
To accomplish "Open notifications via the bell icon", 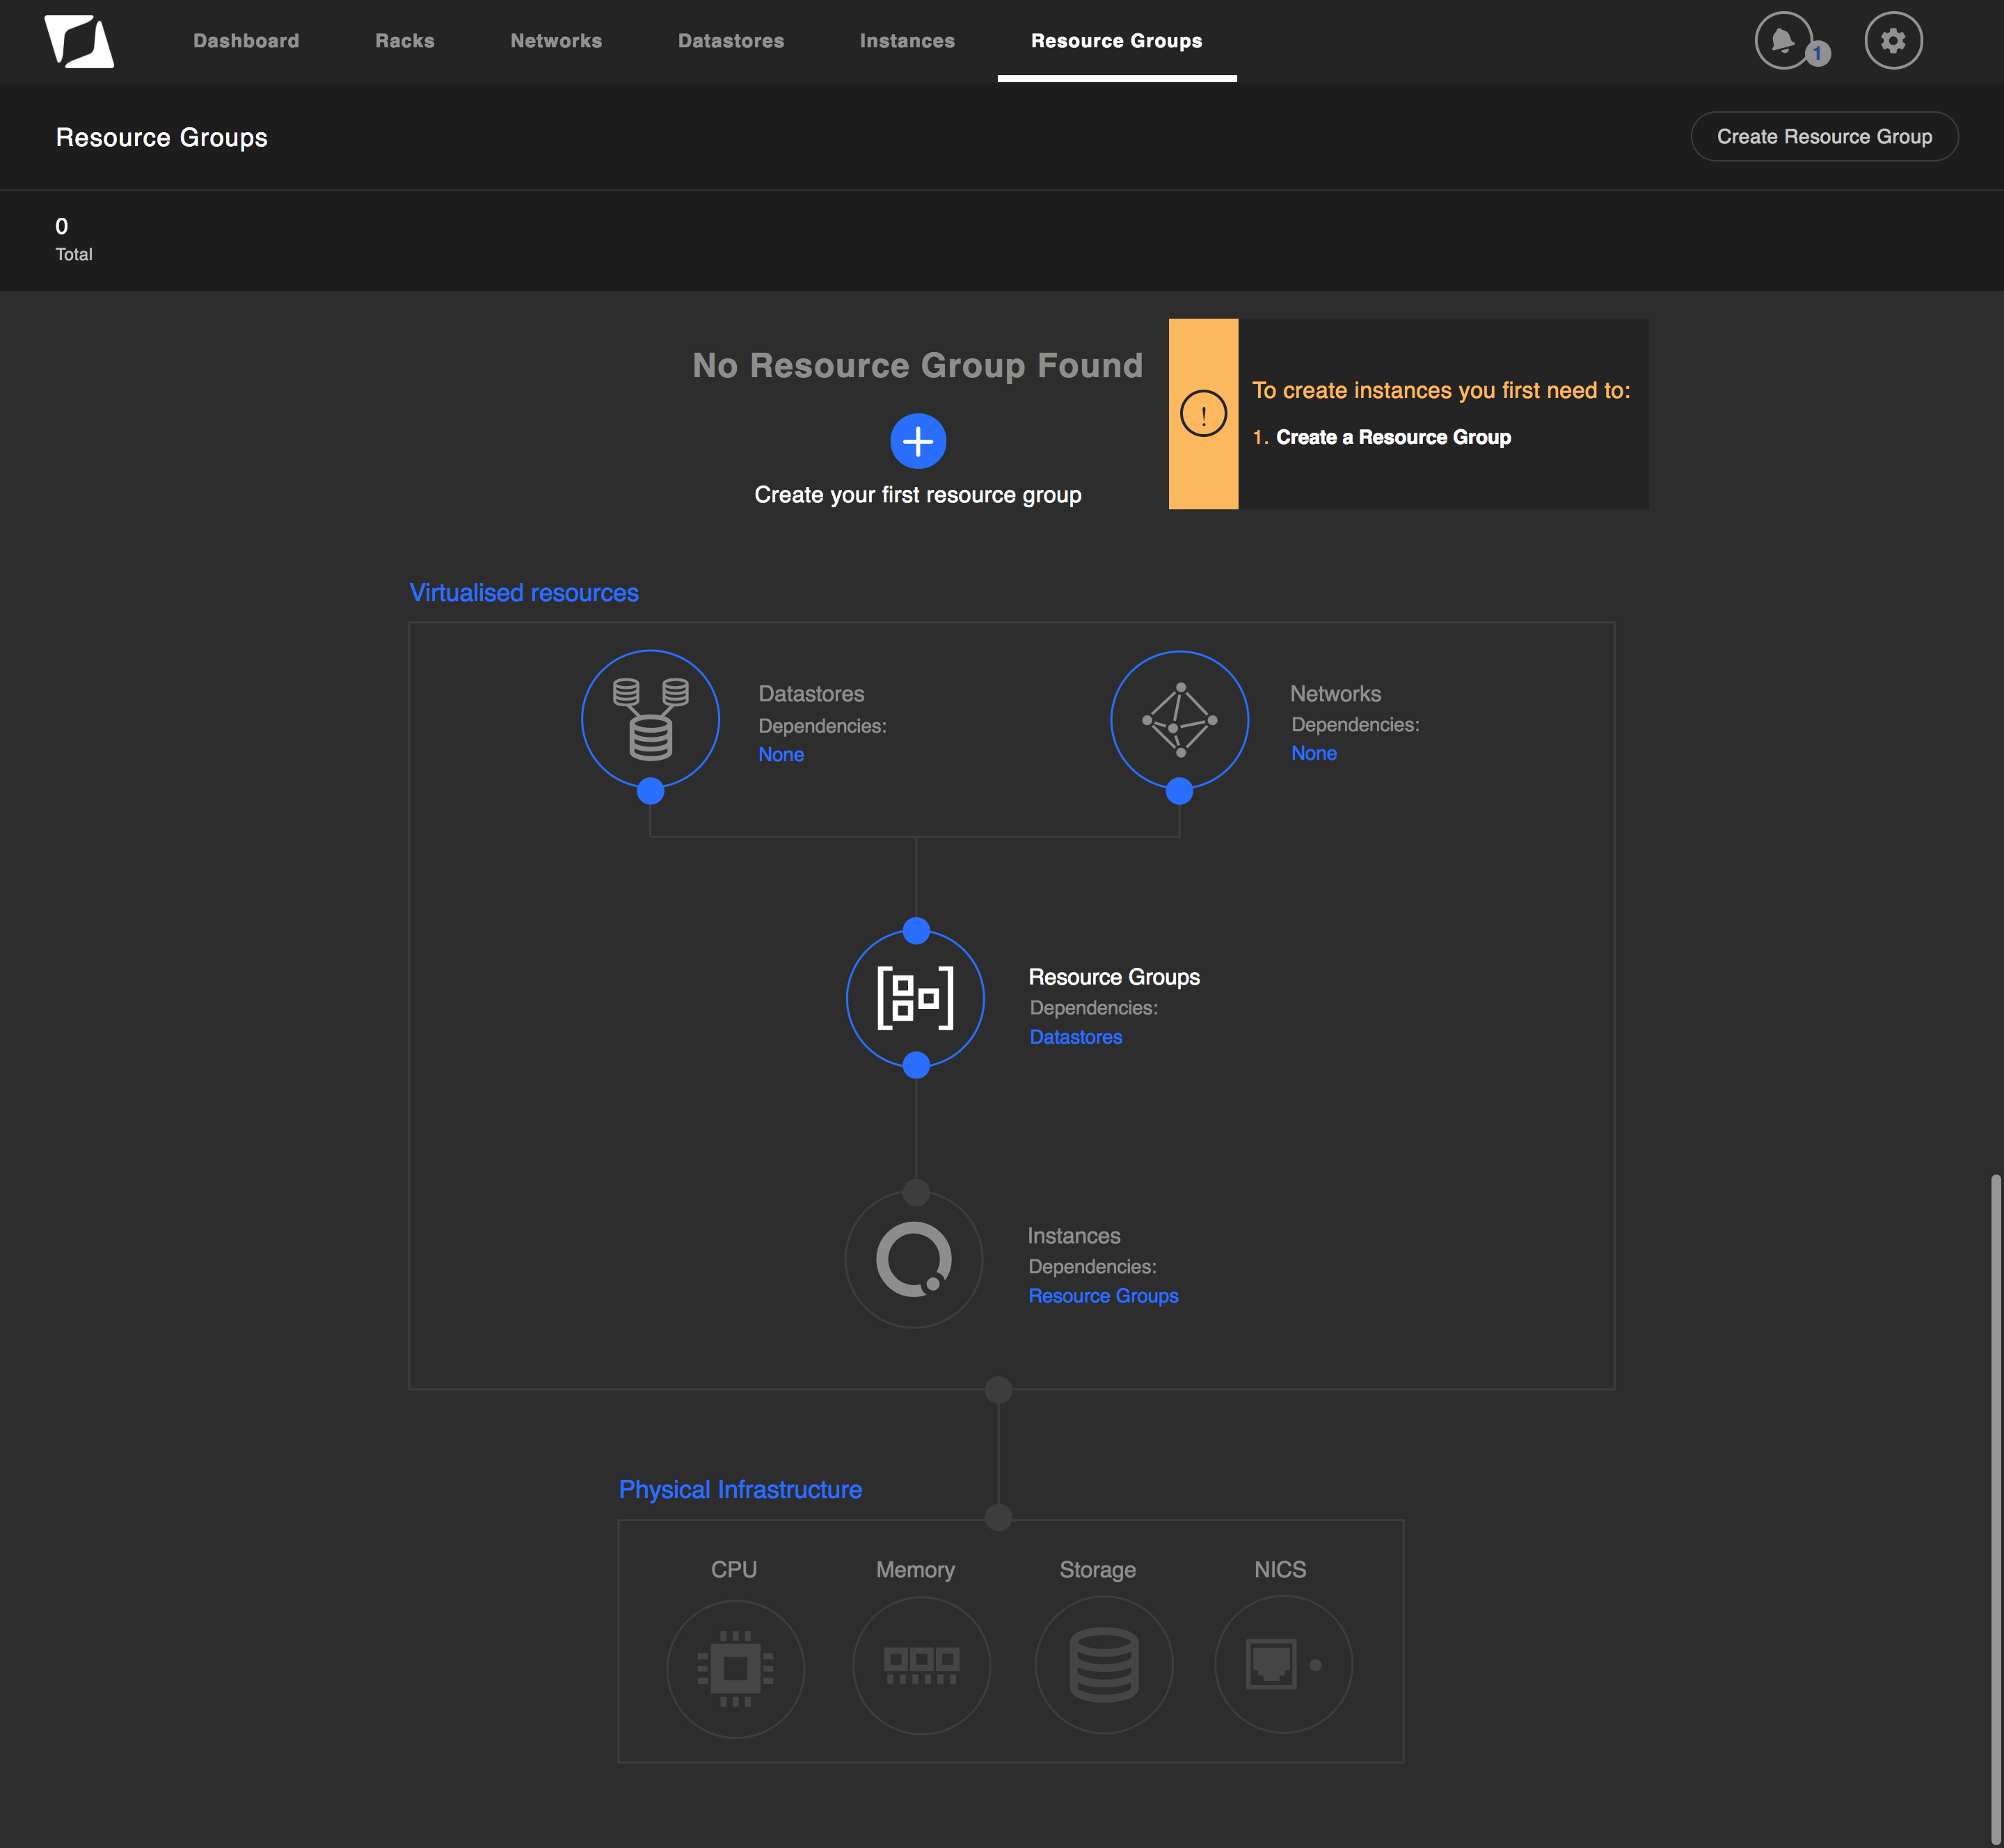I will (1782, 40).
